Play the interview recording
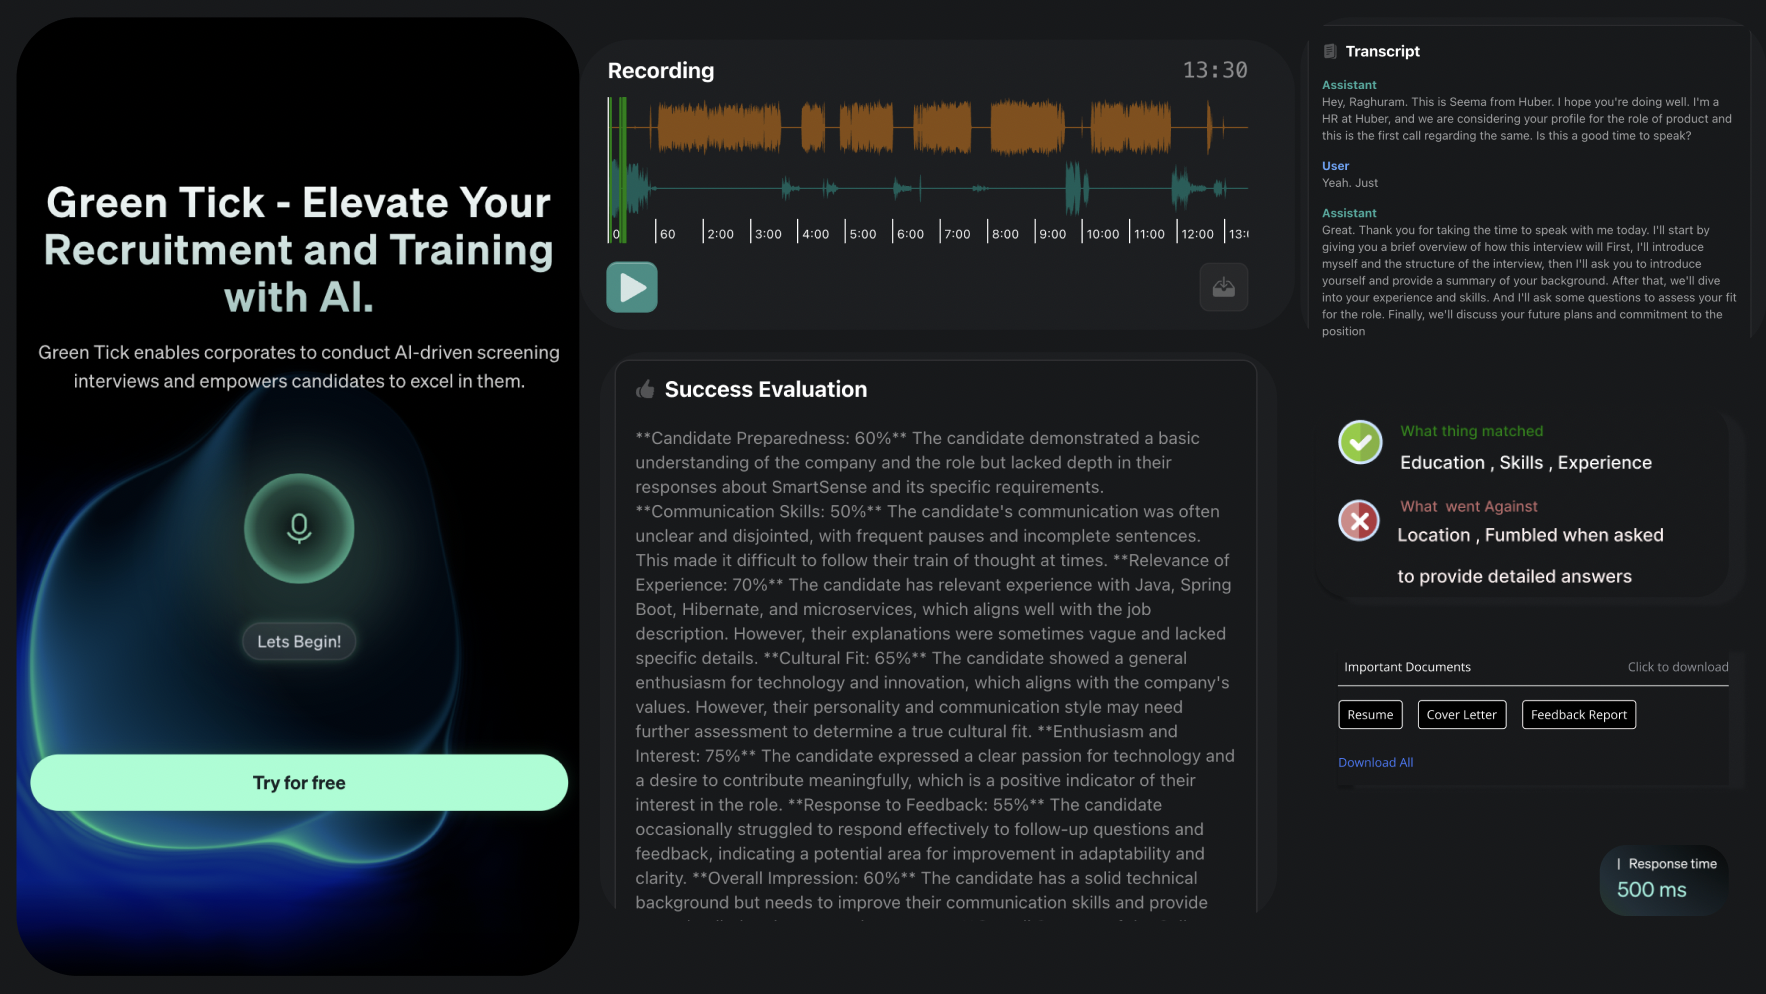 tap(632, 288)
